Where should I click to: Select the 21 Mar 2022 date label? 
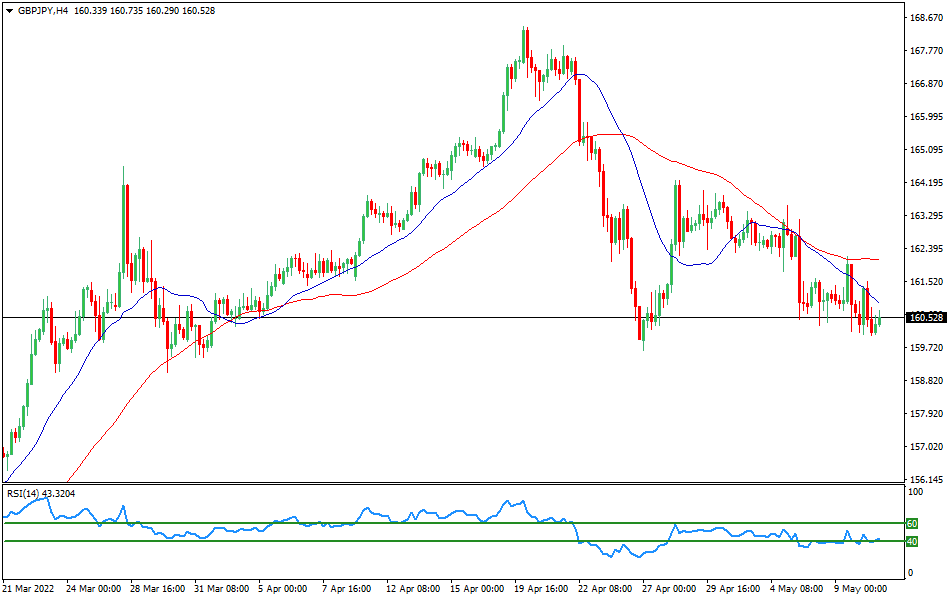[31, 589]
